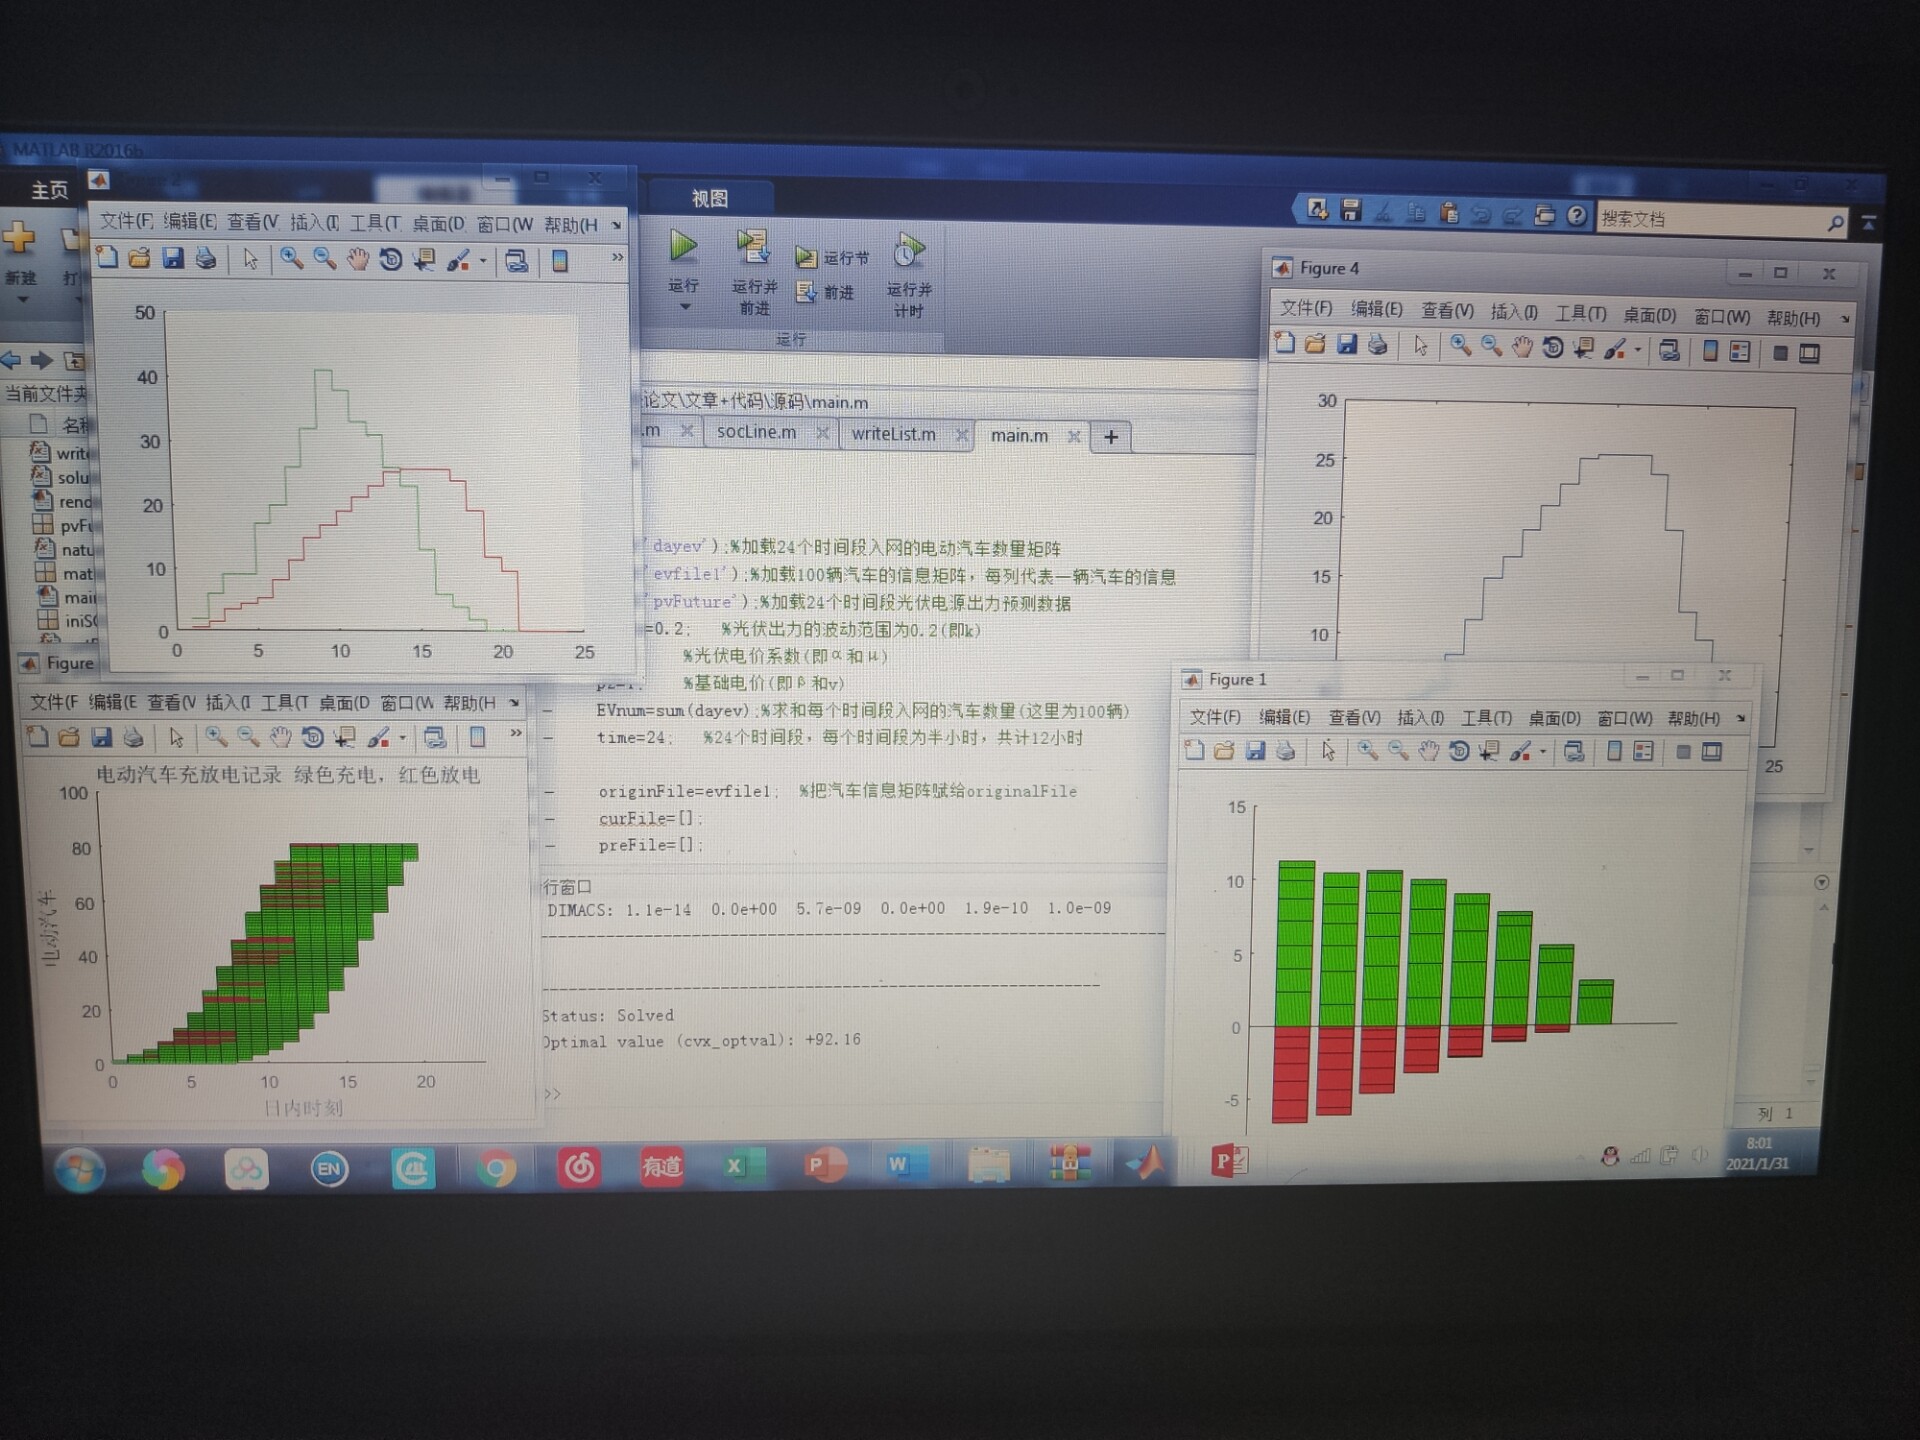Screen dimensions: 1920x1440
Task: Toggle Edit Plot arrow in Figure 1 toolbar
Action: 1328,751
